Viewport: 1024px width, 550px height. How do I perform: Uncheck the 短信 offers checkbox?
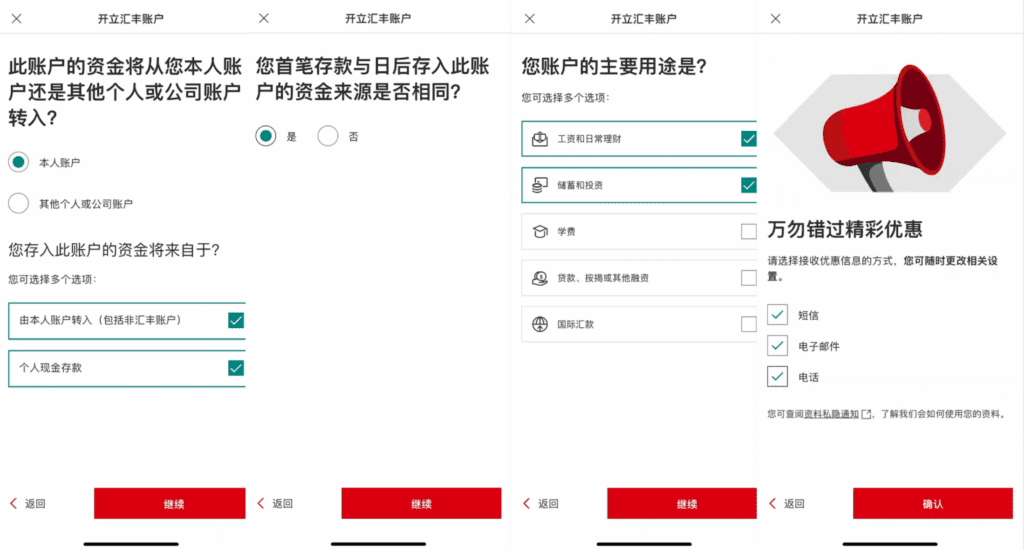pyautogui.click(x=777, y=315)
